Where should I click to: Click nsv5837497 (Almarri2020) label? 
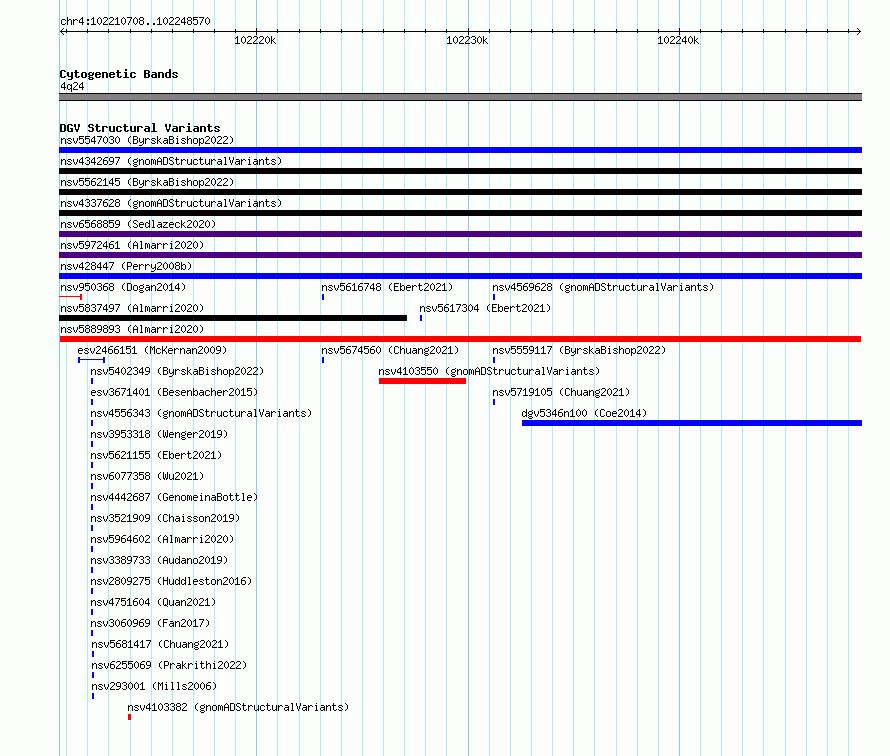(132, 308)
